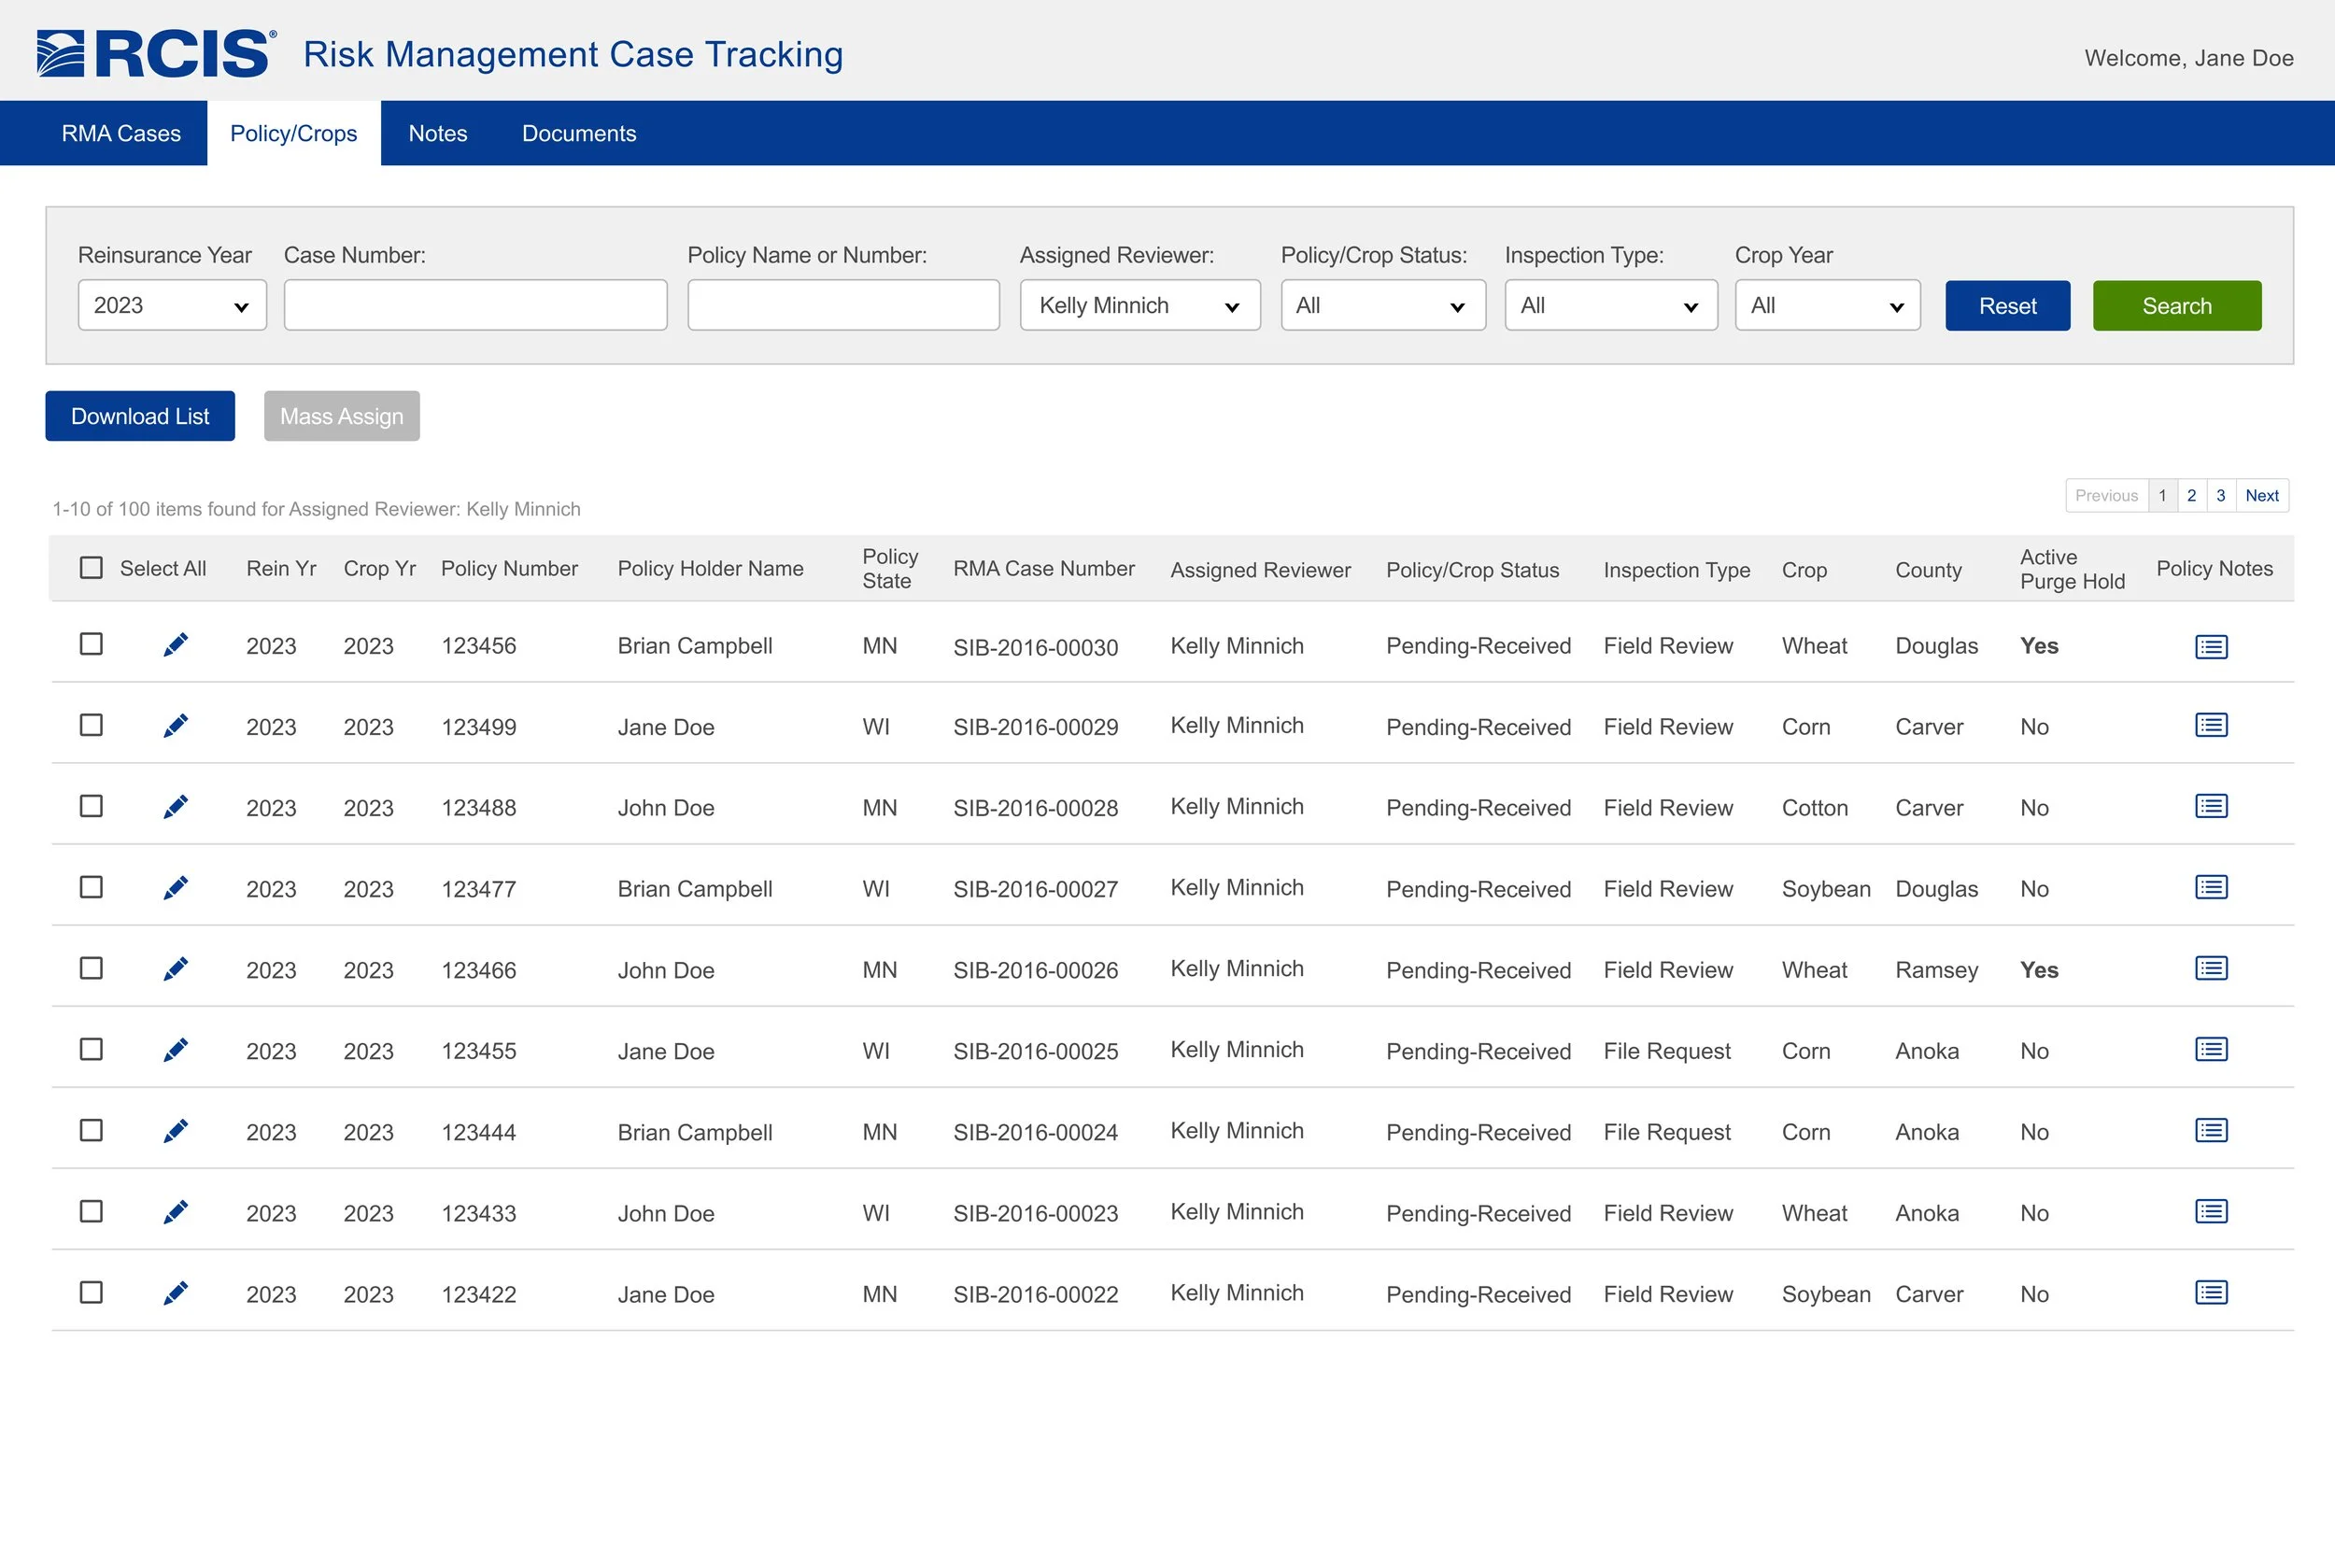Go to the Next results page
2335x1568 pixels.
[2261, 496]
